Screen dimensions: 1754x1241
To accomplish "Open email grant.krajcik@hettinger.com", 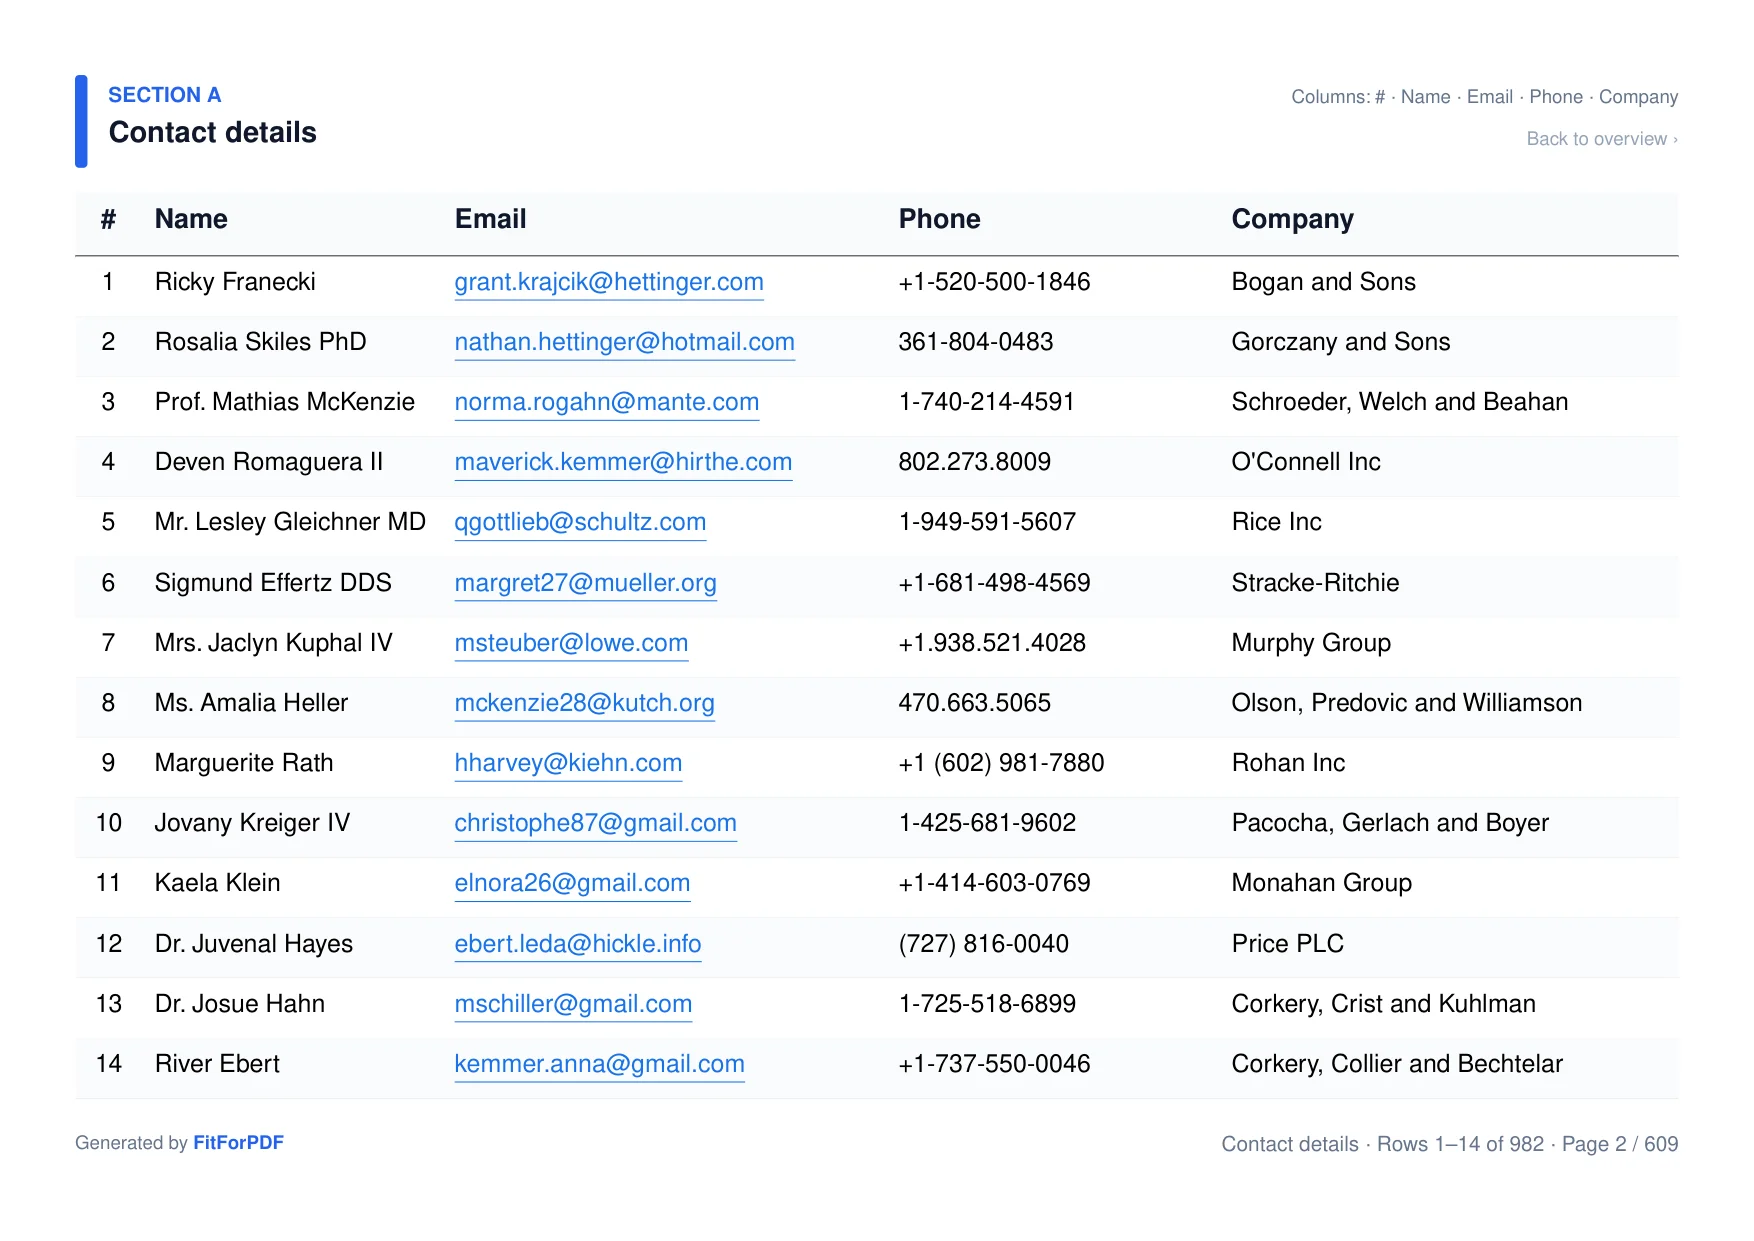I will (x=608, y=282).
